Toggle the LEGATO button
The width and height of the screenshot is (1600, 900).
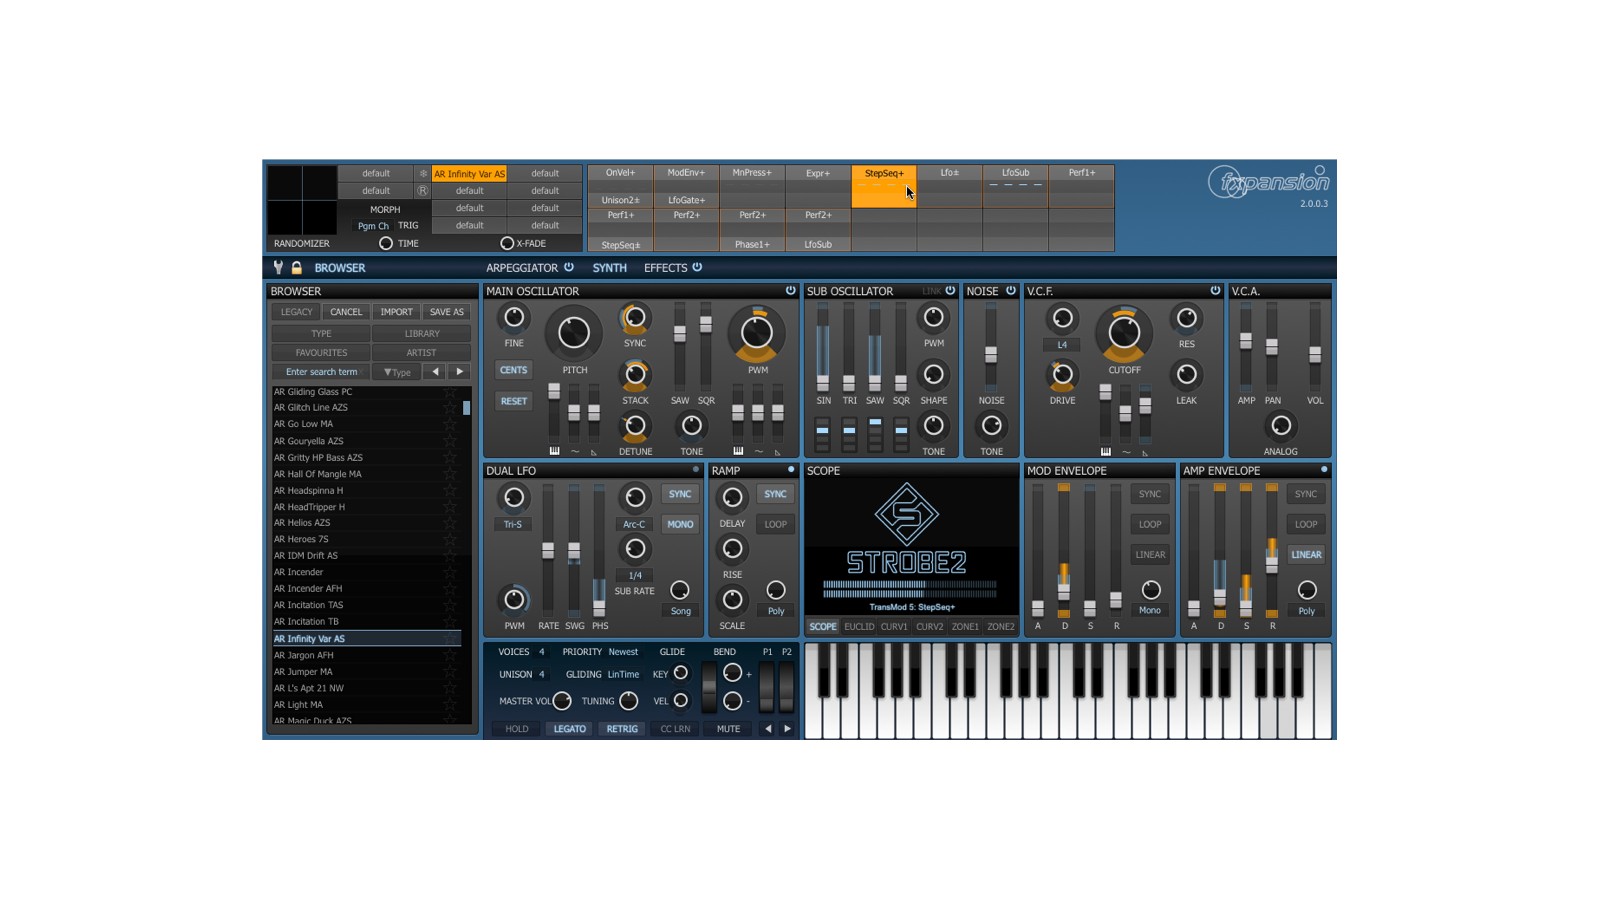570,729
